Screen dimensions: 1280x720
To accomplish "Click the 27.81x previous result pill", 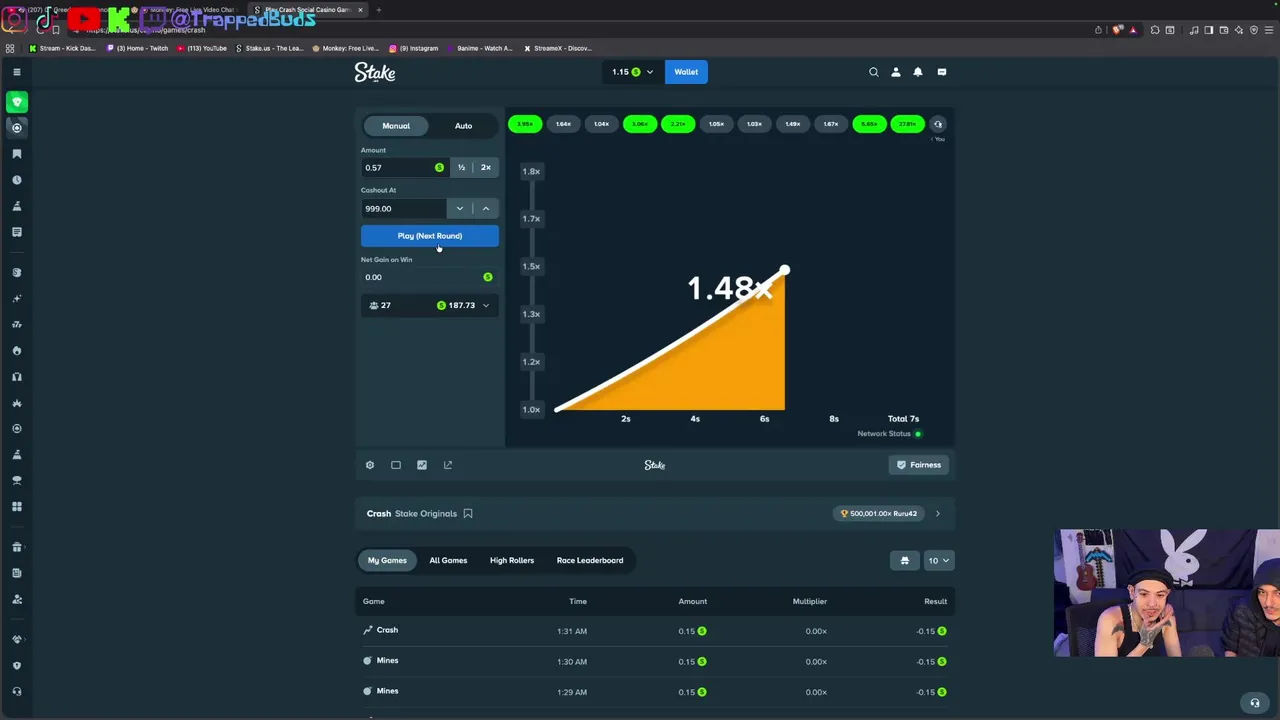I will [907, 124].
